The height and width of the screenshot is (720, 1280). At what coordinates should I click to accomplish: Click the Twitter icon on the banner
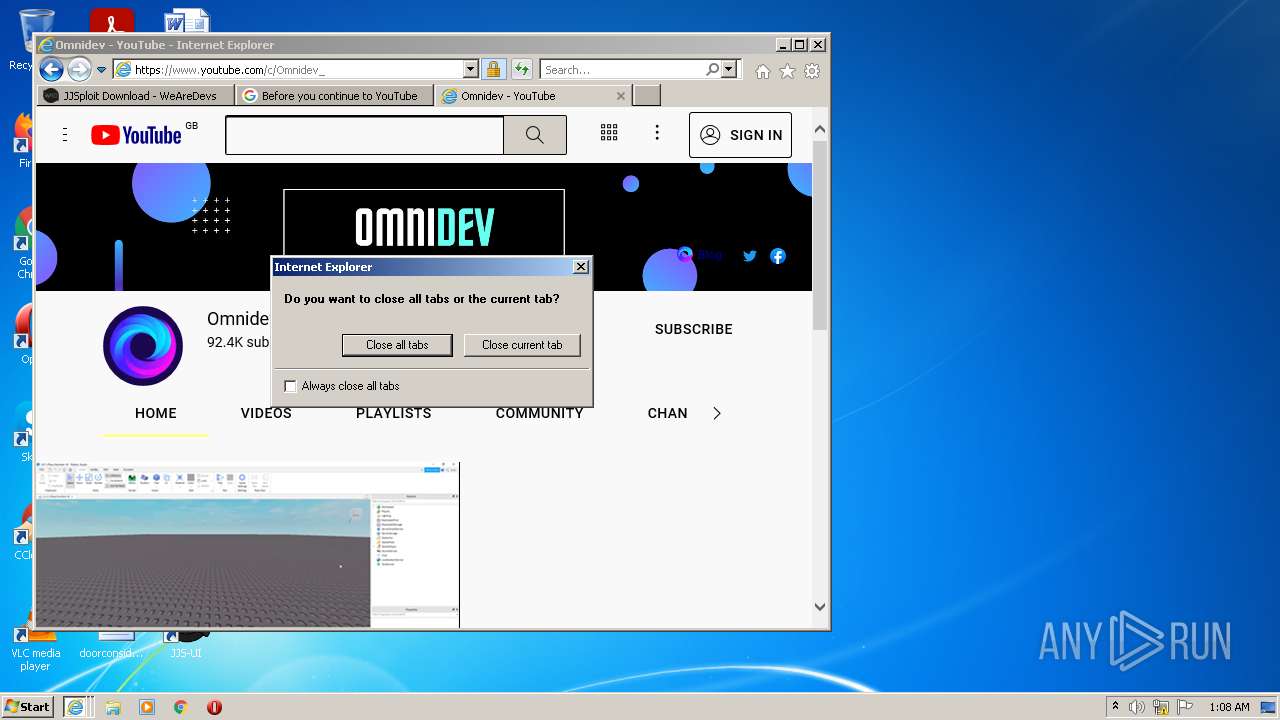(x=750, y=256)
